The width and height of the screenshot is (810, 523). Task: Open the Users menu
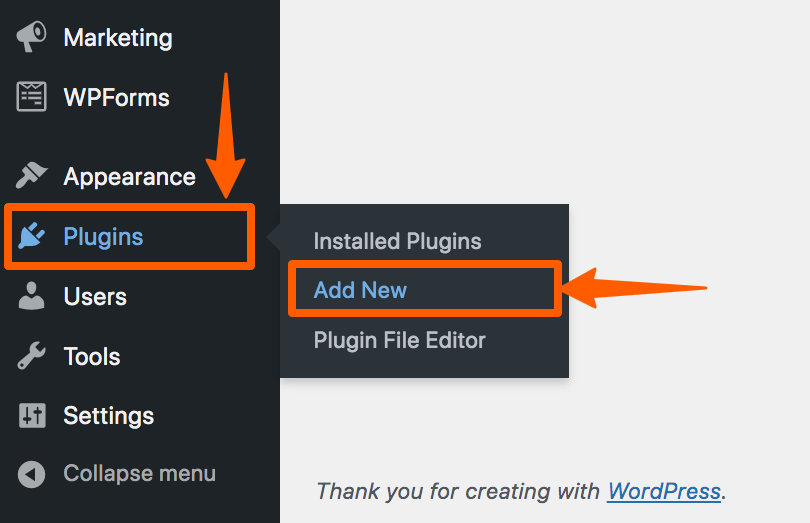(x=95, y=297)
